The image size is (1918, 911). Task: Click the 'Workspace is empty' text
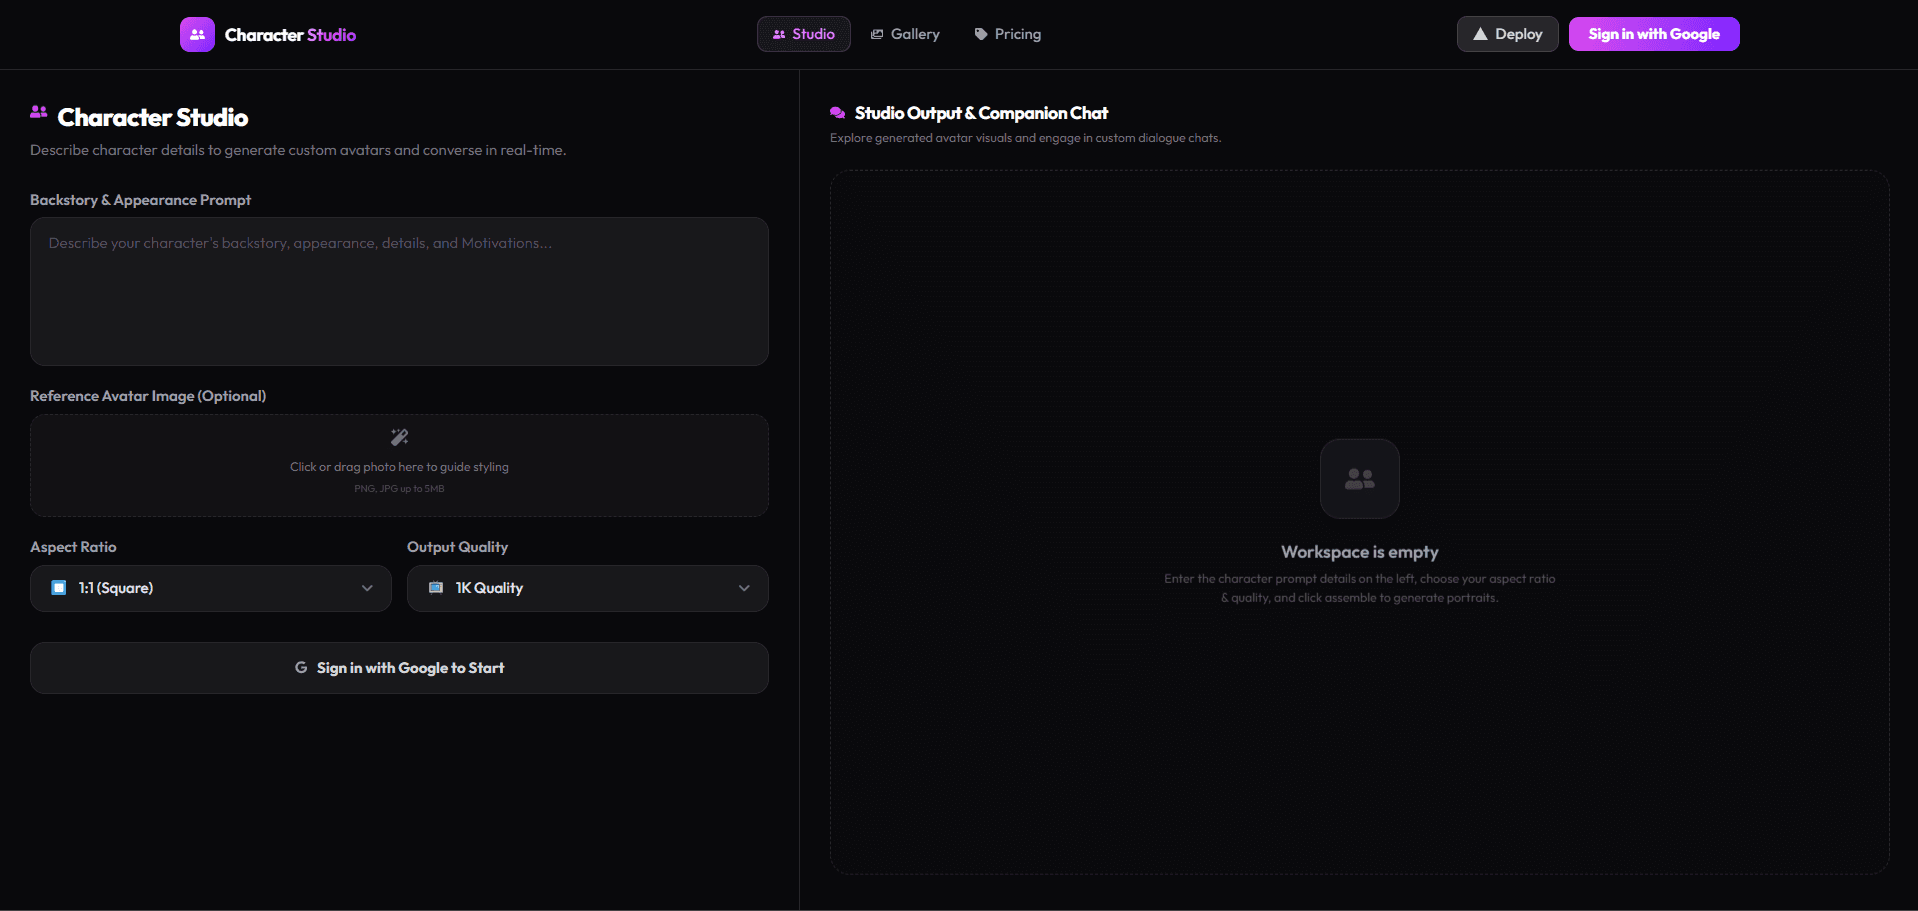click(x=1360, y=552)
